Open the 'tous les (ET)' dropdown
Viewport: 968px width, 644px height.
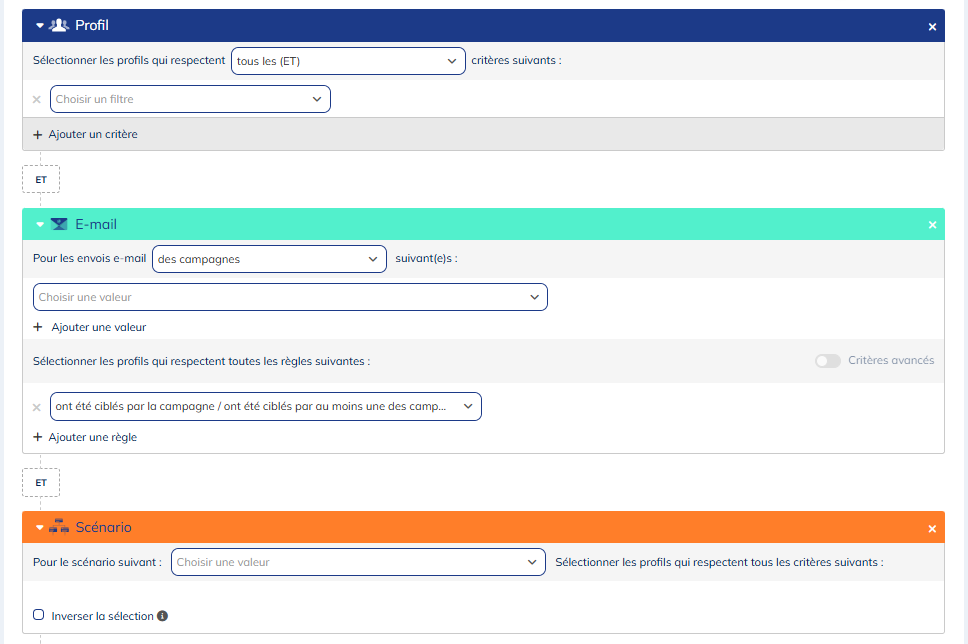point(347,61)
